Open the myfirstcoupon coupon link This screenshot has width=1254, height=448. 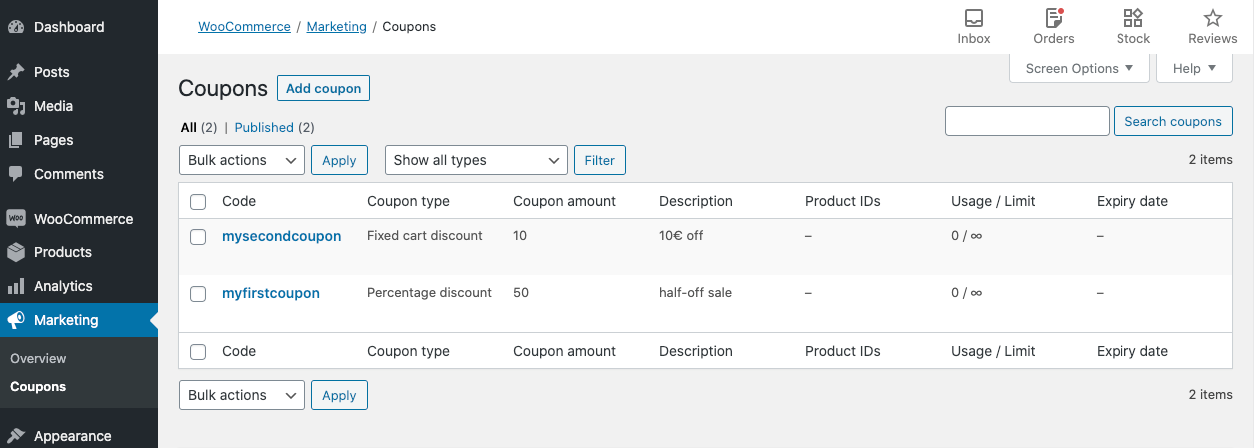pos(271,293)
